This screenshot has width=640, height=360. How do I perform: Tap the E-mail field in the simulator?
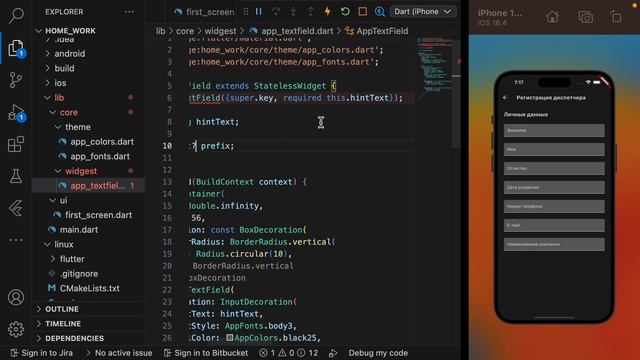pyautogui.click(x=554, y=225)
